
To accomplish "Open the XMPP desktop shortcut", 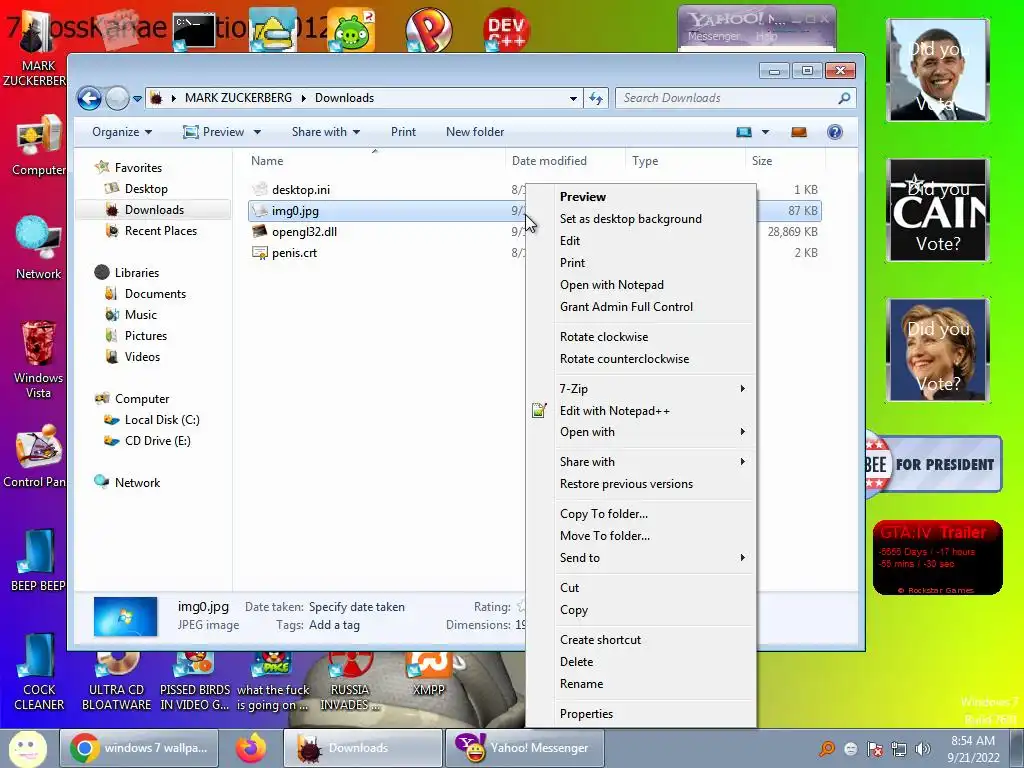I will (428, 674).
